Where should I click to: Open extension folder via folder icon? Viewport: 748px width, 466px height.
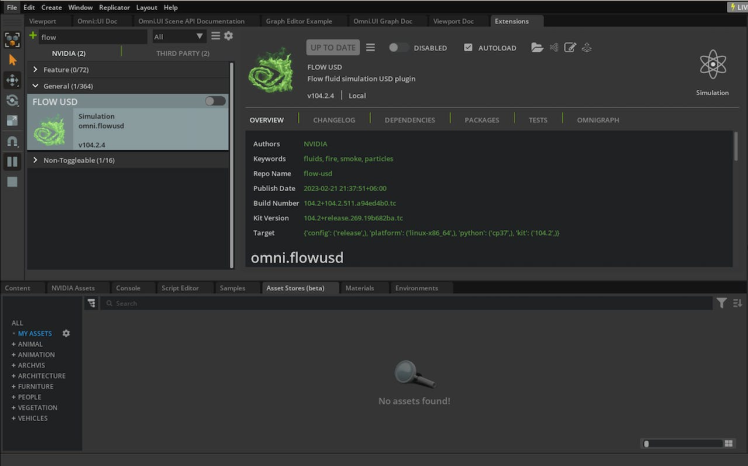[537, 47]
